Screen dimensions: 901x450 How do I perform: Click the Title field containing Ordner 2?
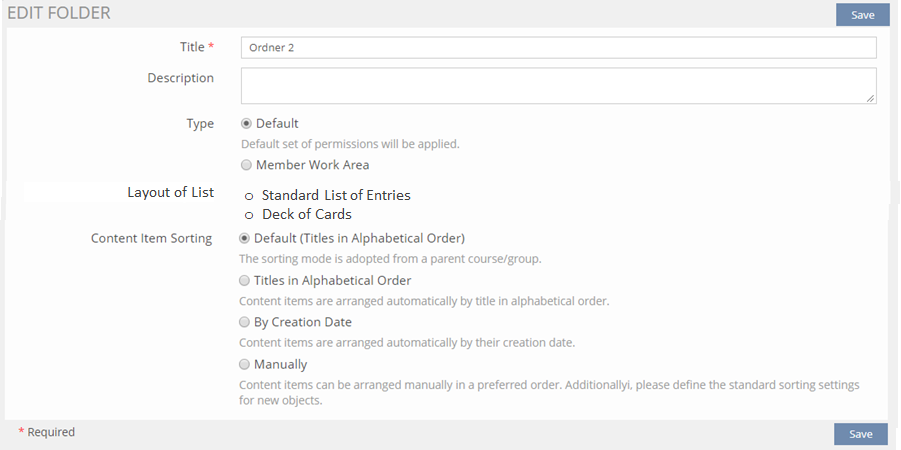(x=558, y=48)
